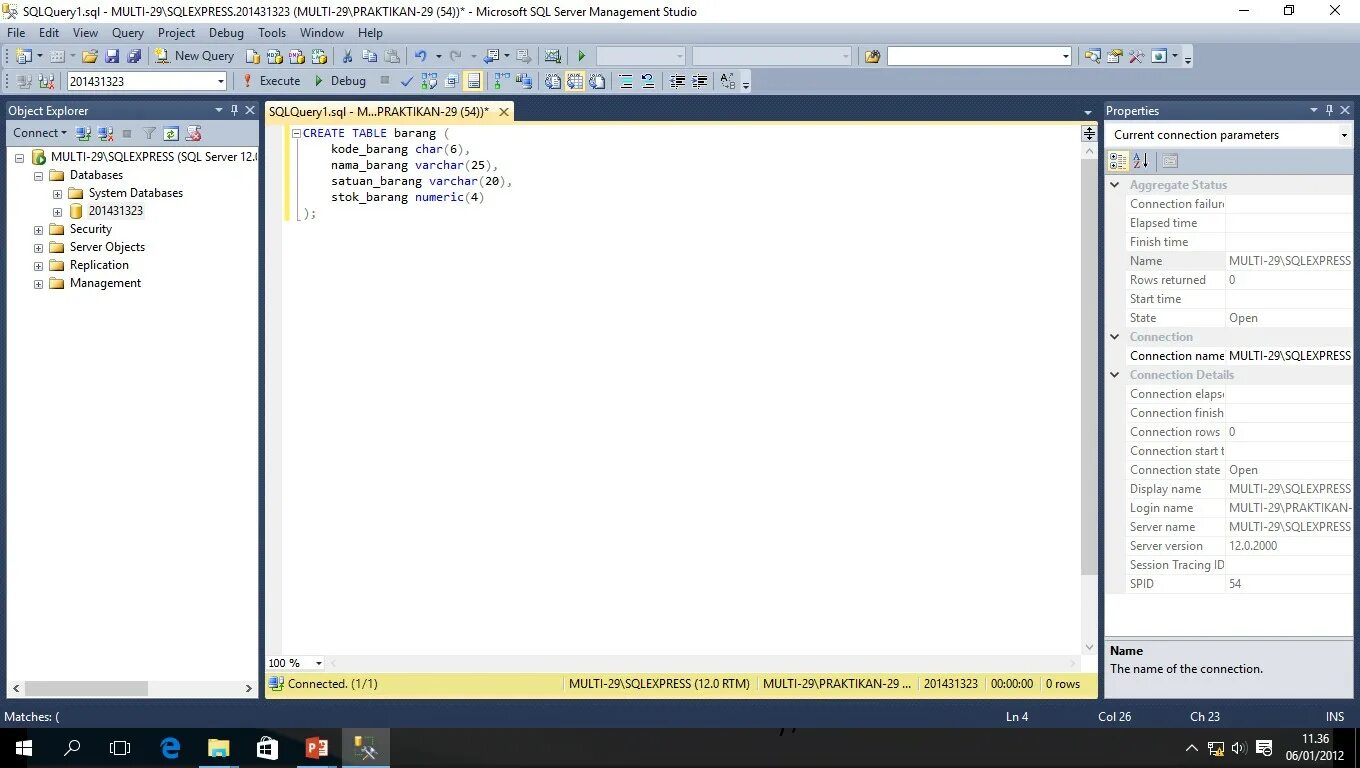
Task: Open Current connection parameters dropdown
Action: (x=1344, y=135)
